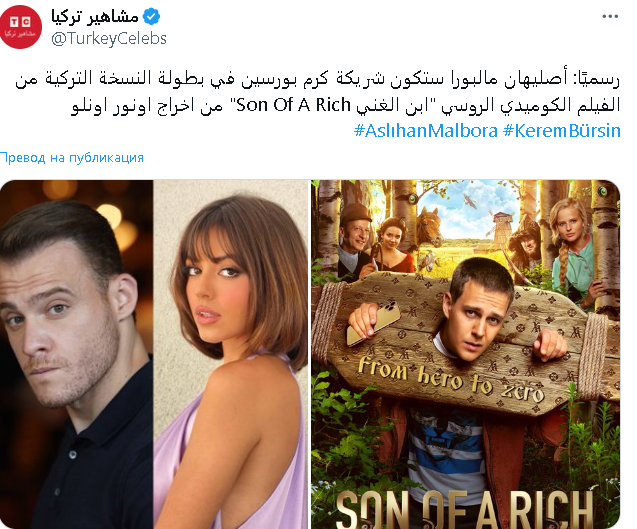Click the gold smartphone in the poster
This screenshot has width=637, height=529.
[x=374, y=322]
